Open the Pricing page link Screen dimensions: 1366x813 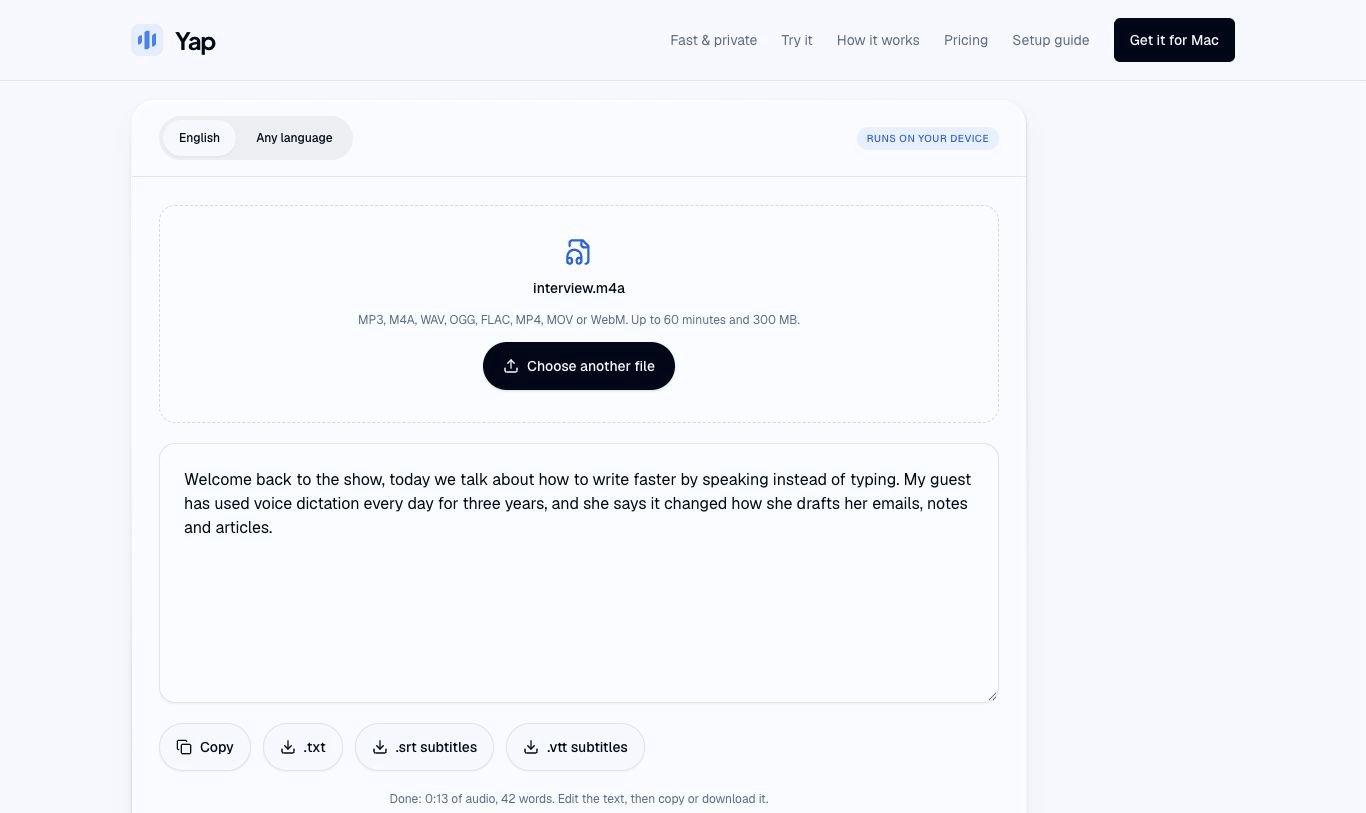tap(966, 40)
